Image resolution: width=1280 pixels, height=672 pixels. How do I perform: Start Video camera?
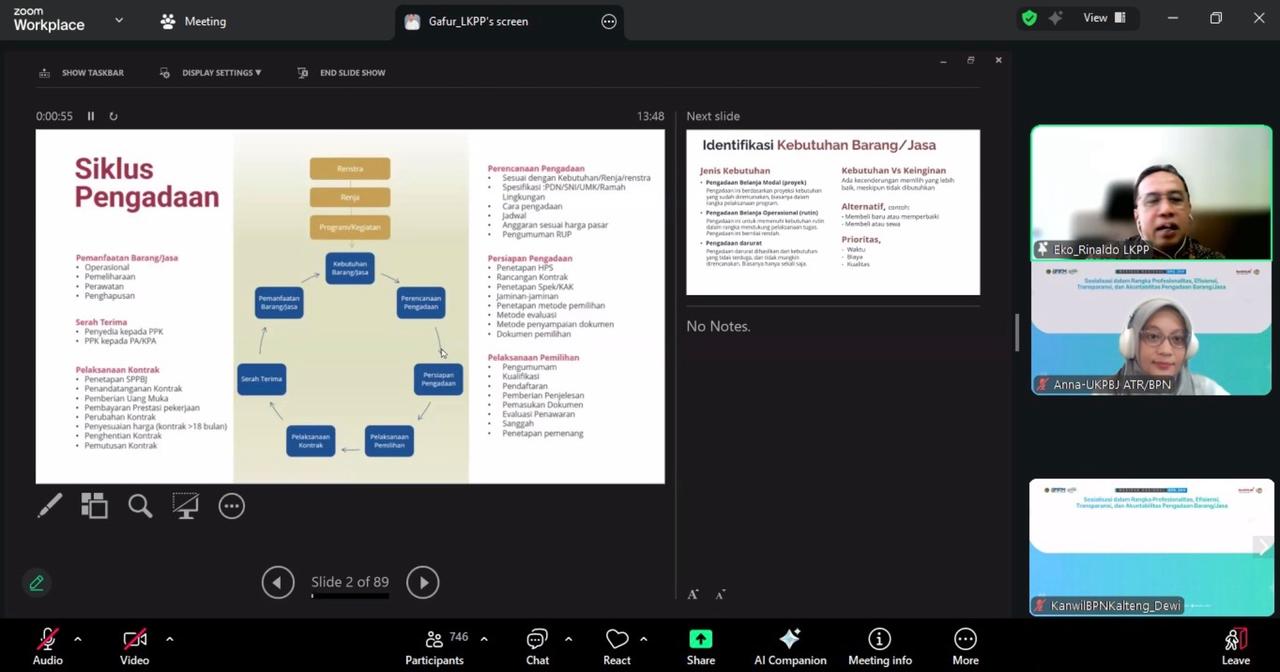point(134,646)
